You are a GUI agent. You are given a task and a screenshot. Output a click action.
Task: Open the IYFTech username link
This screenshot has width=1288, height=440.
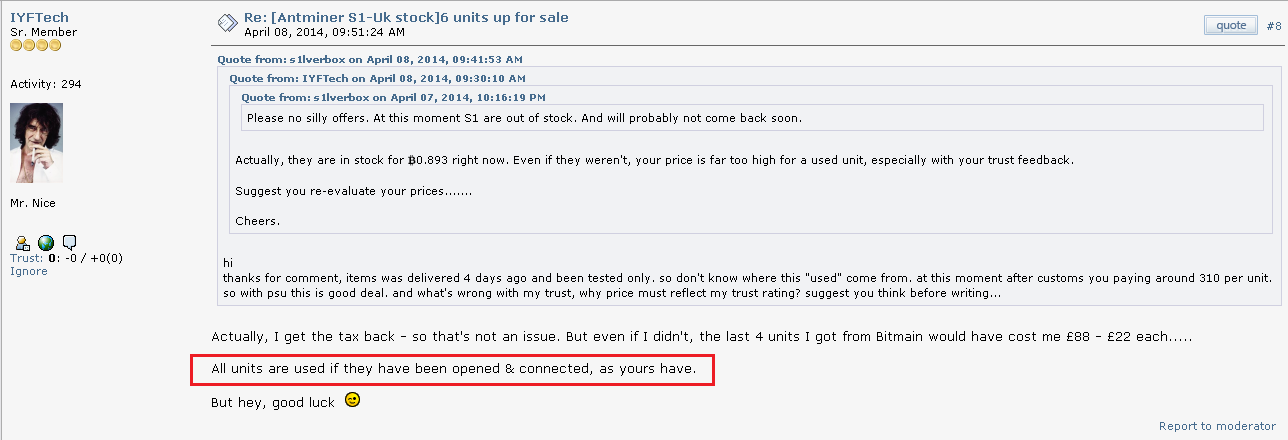[x=40, y=18]
